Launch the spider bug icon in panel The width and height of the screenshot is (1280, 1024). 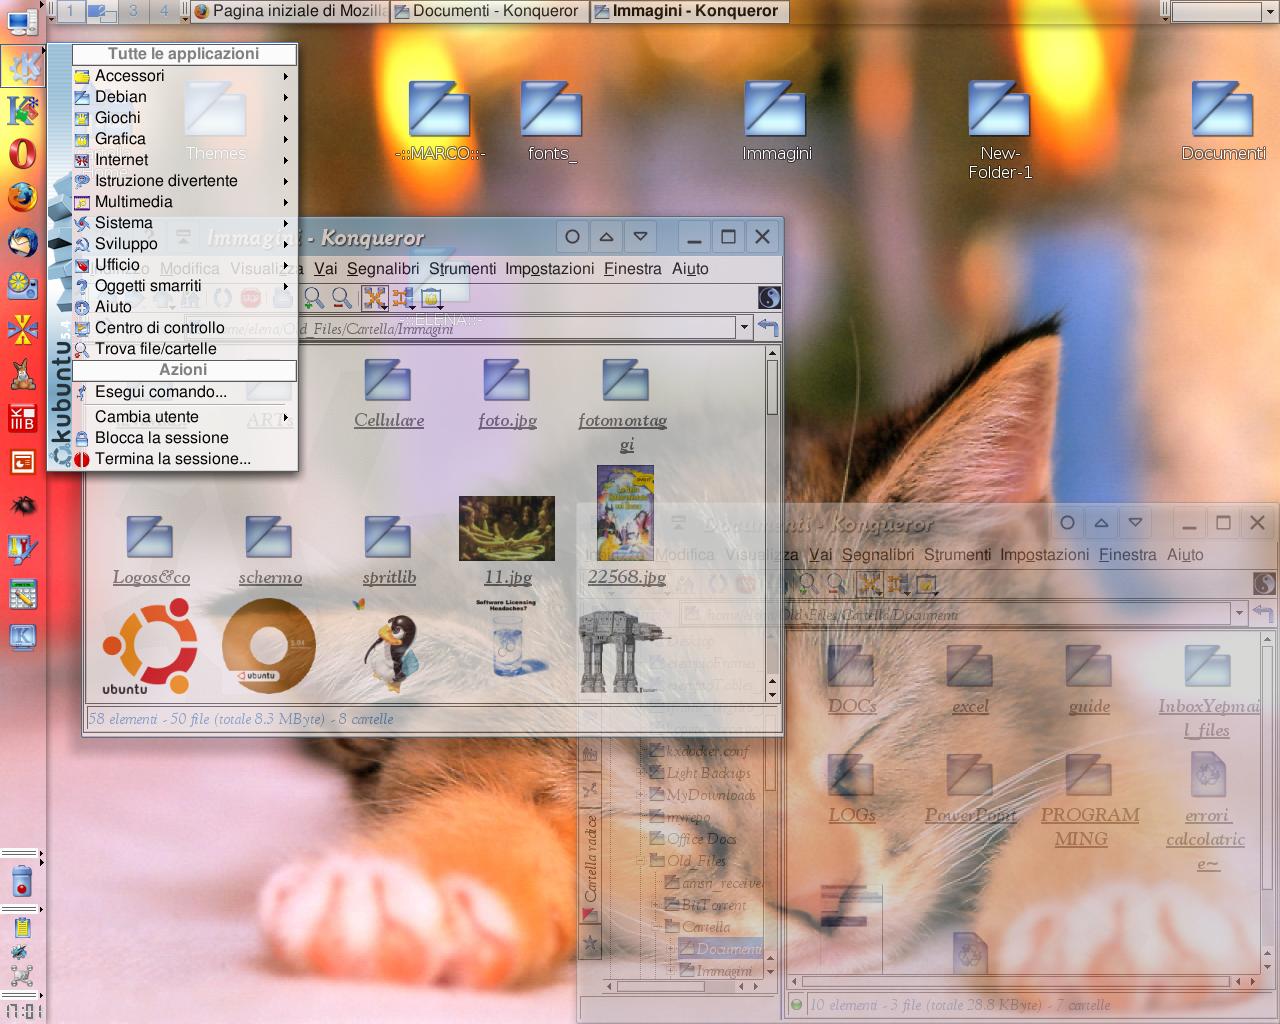click(22, 506)
